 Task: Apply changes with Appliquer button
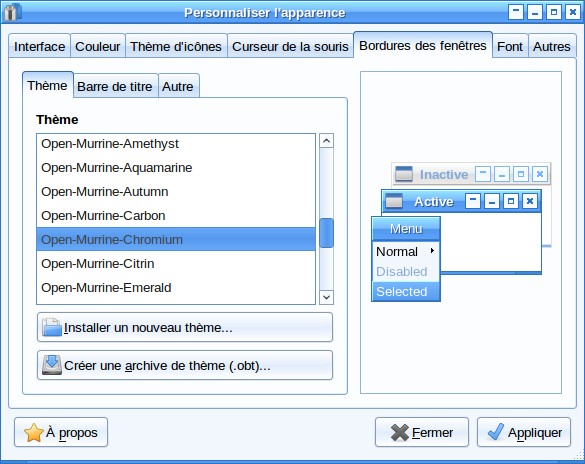(524, 432)
